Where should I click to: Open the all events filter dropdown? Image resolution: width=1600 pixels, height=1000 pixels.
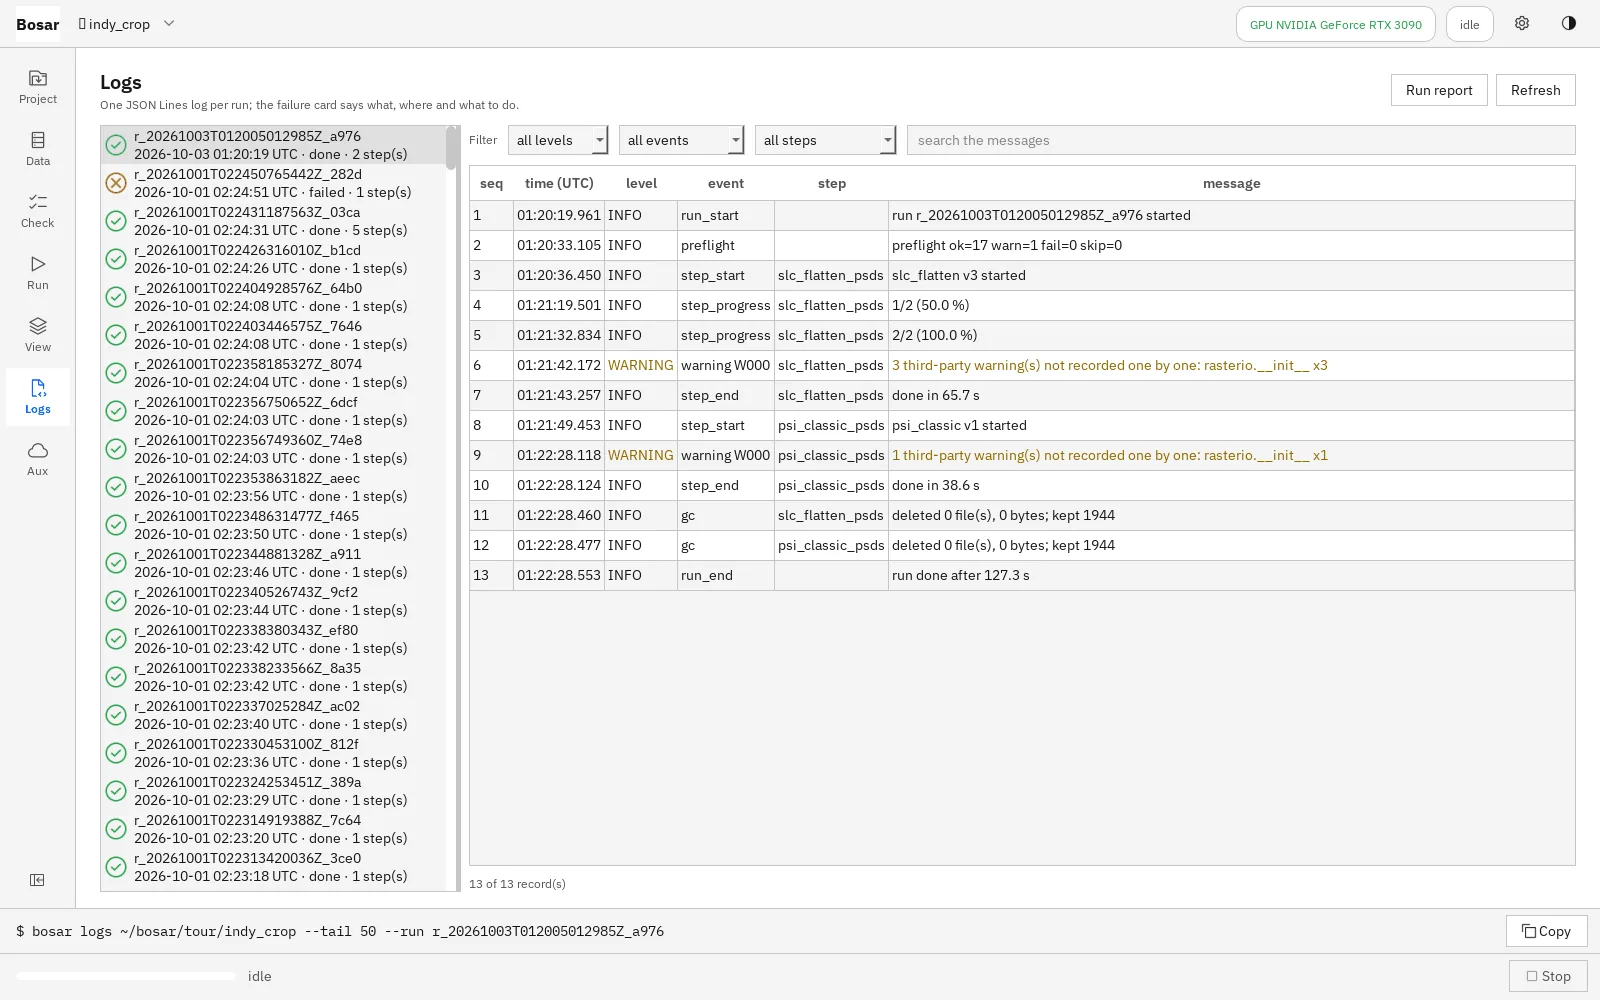tap(681, 140)
